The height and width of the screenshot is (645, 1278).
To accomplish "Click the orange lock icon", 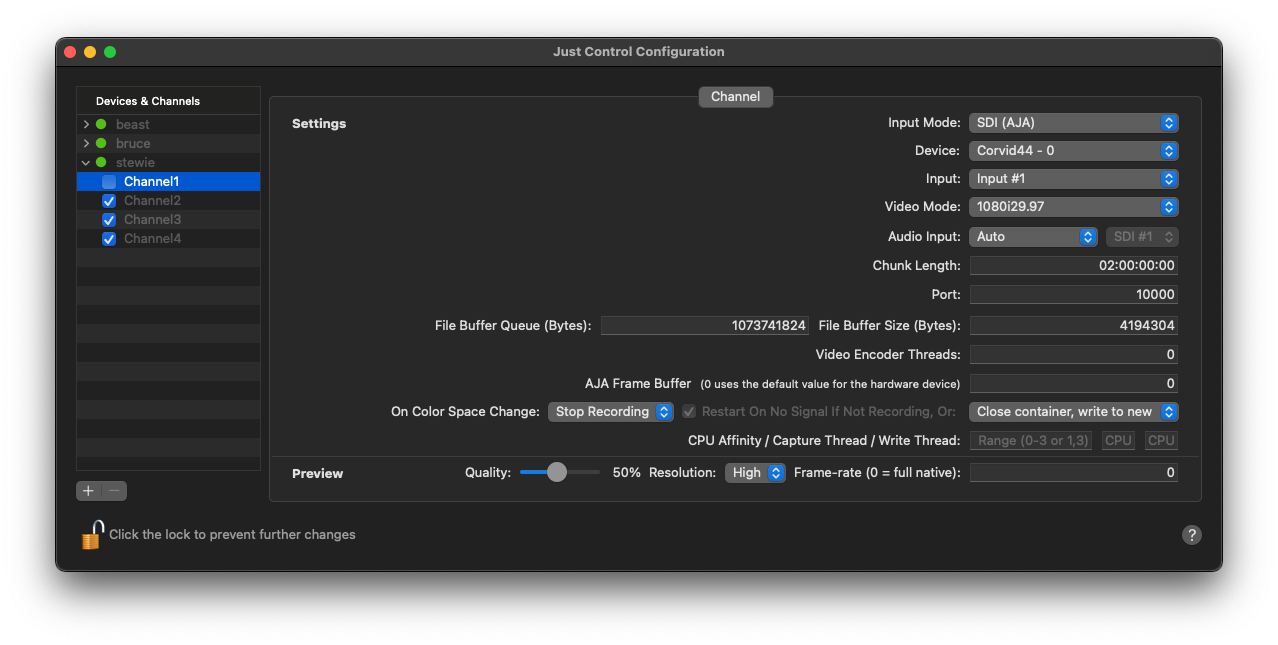I will click(x=92, y=535).
